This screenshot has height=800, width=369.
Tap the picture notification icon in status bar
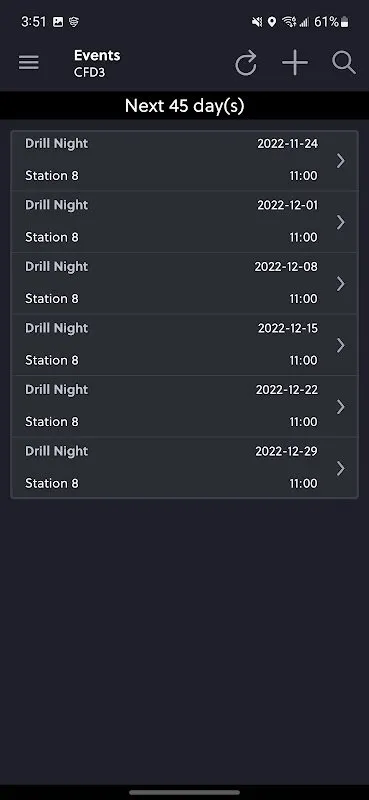[58, 22]
